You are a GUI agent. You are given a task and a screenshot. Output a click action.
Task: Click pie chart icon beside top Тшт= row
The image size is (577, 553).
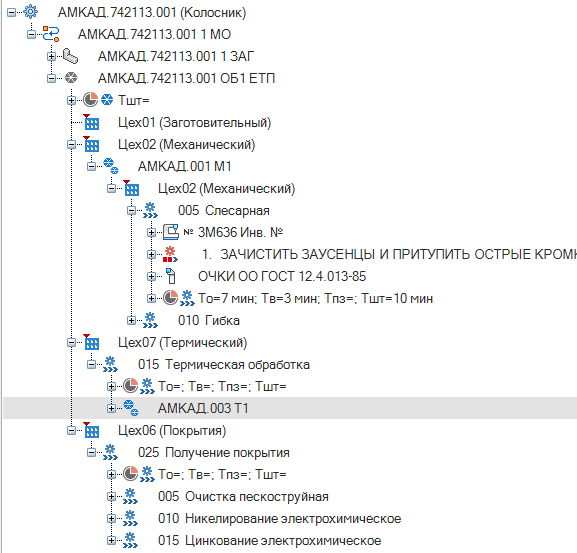tap(91, 100)
